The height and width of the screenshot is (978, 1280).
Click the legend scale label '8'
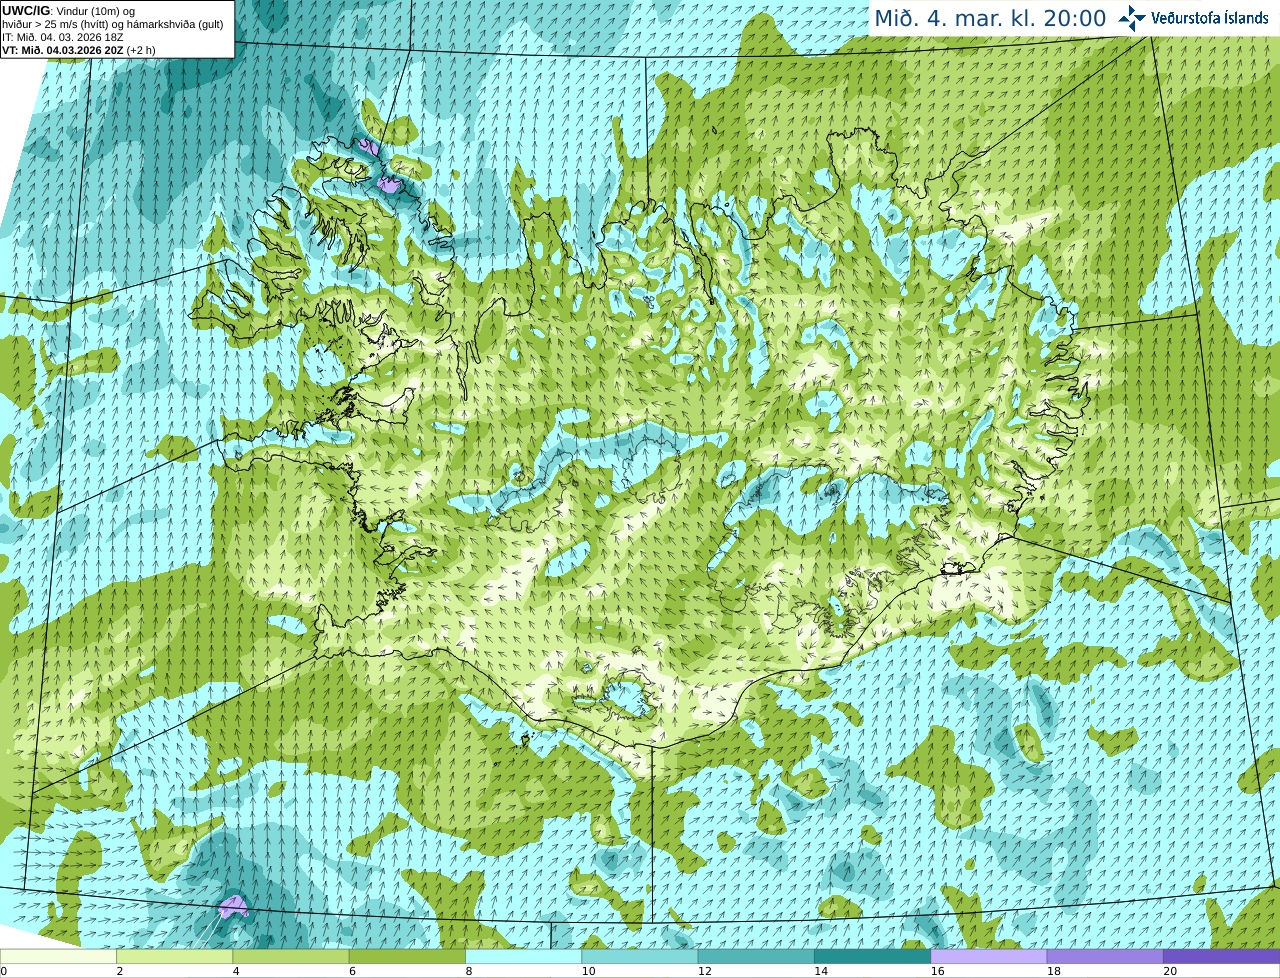(468, 971)
